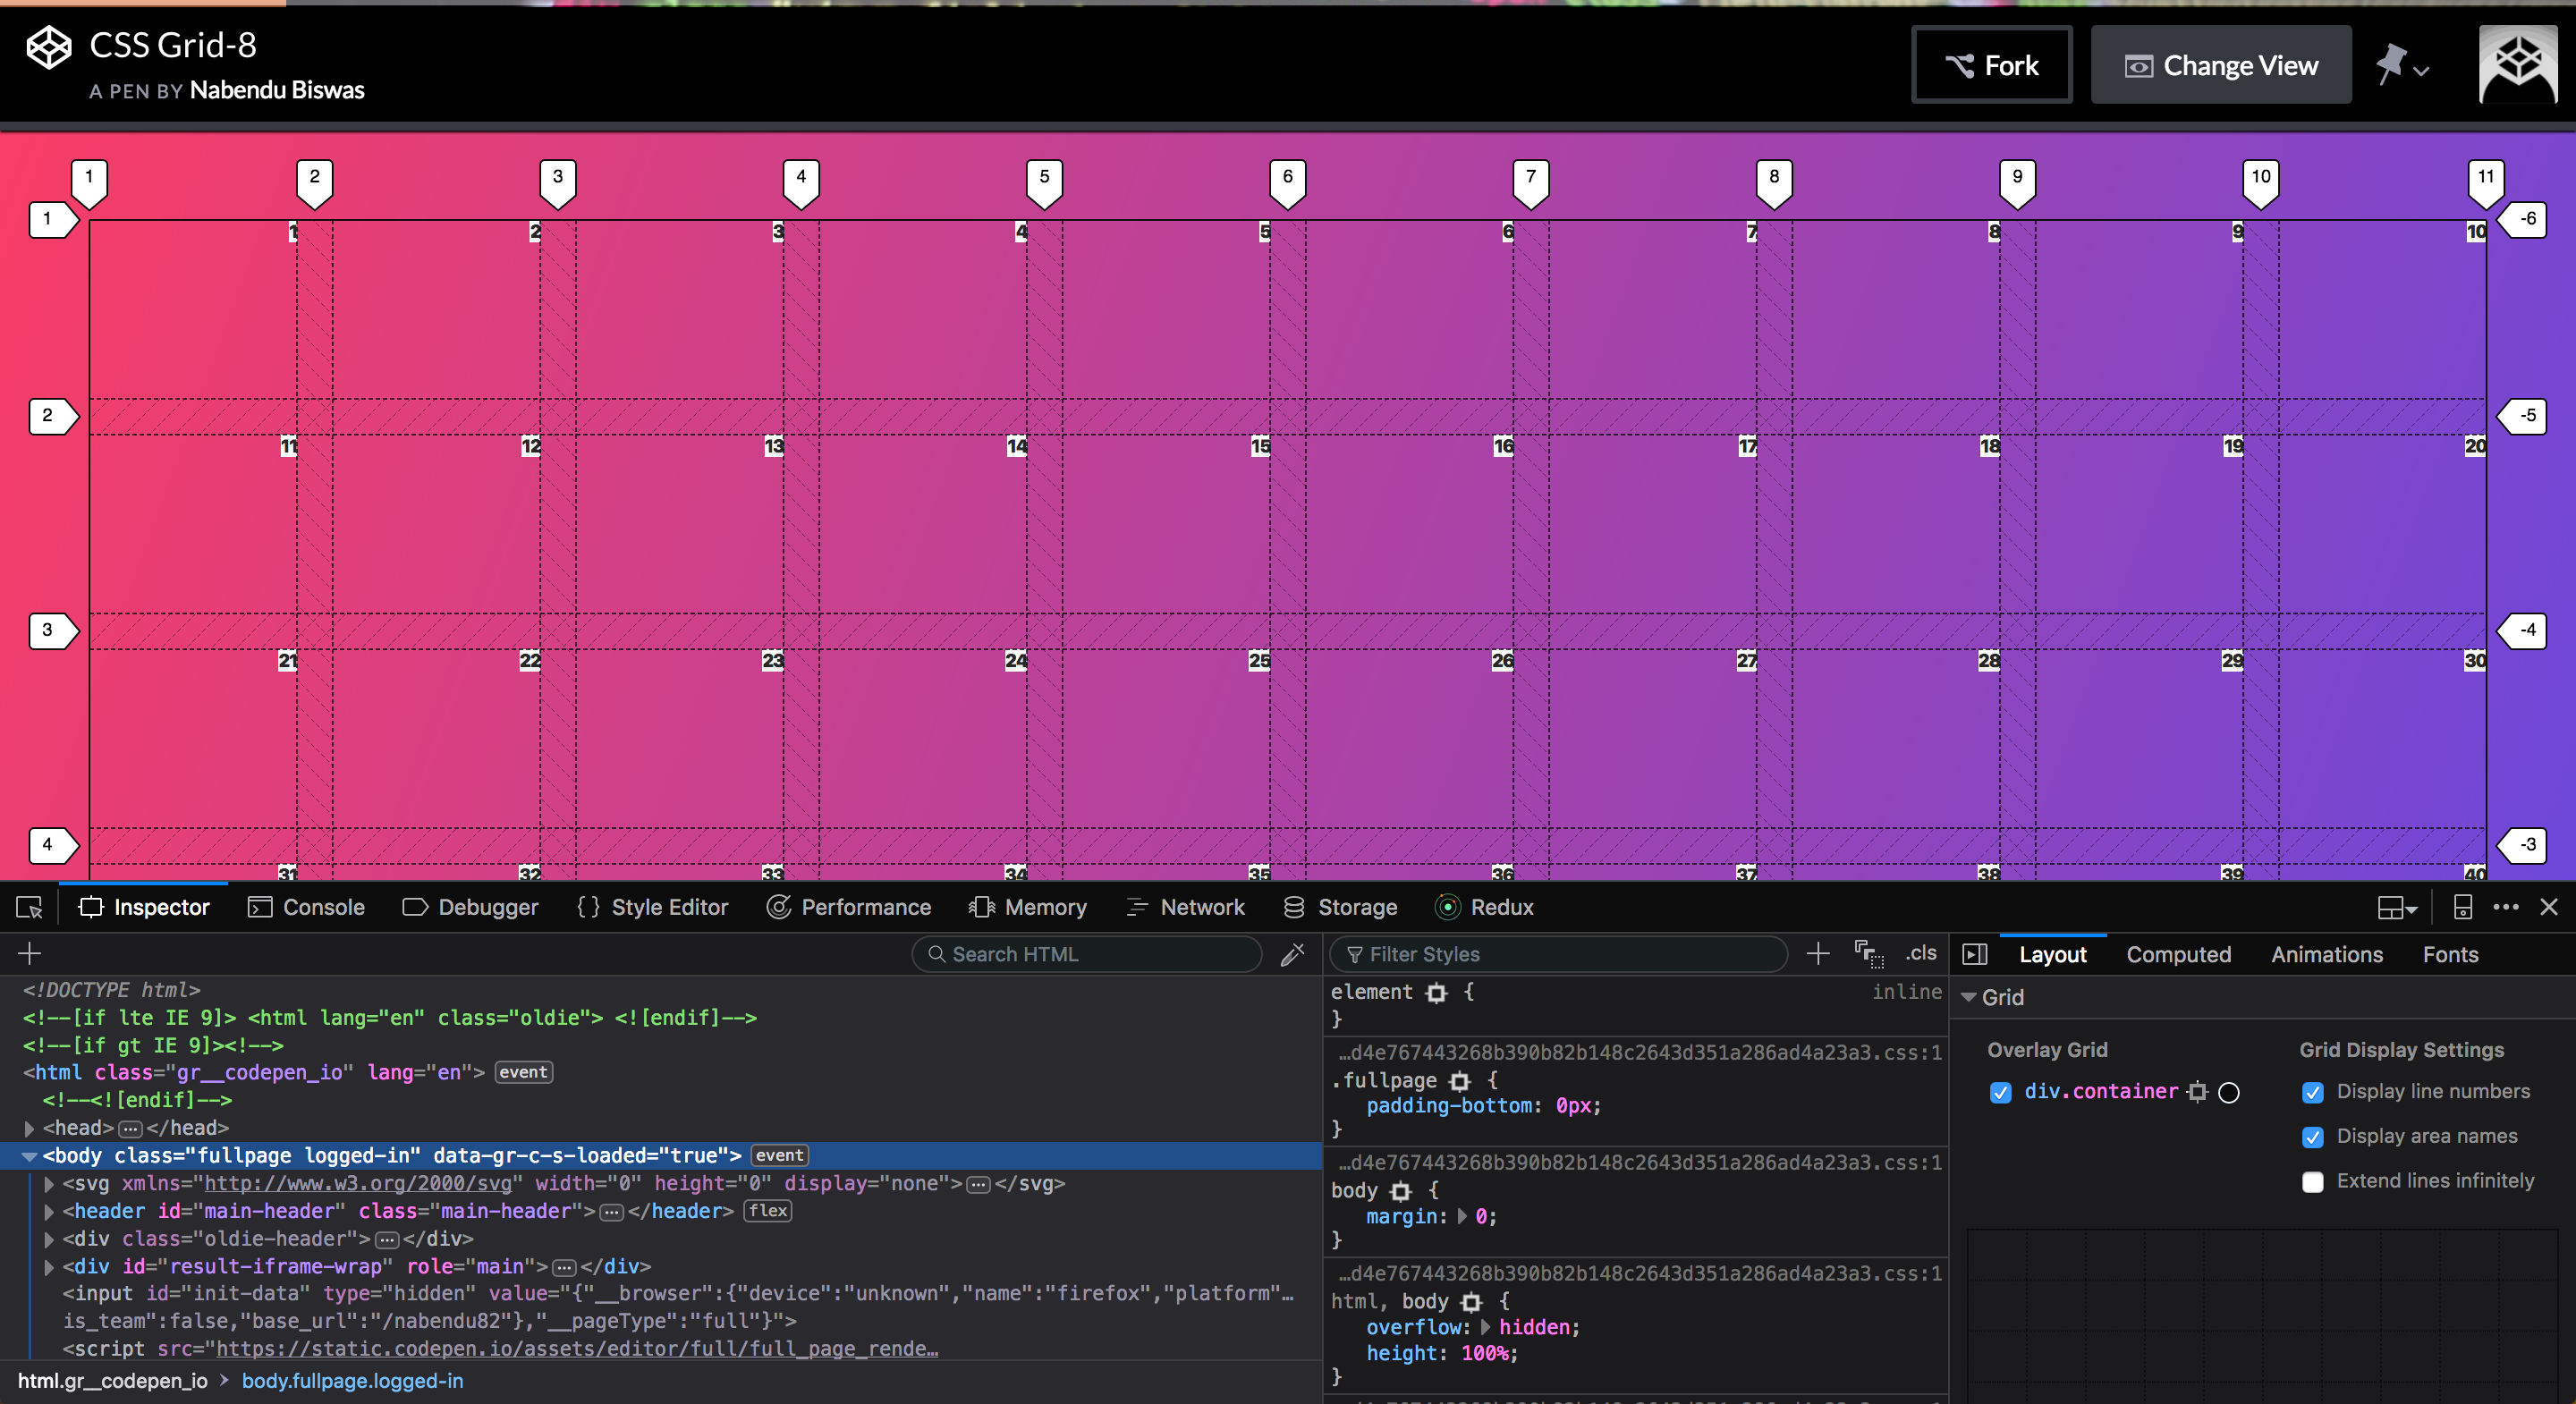Open author Nabendu Biswas profile link

coord(277,90)
